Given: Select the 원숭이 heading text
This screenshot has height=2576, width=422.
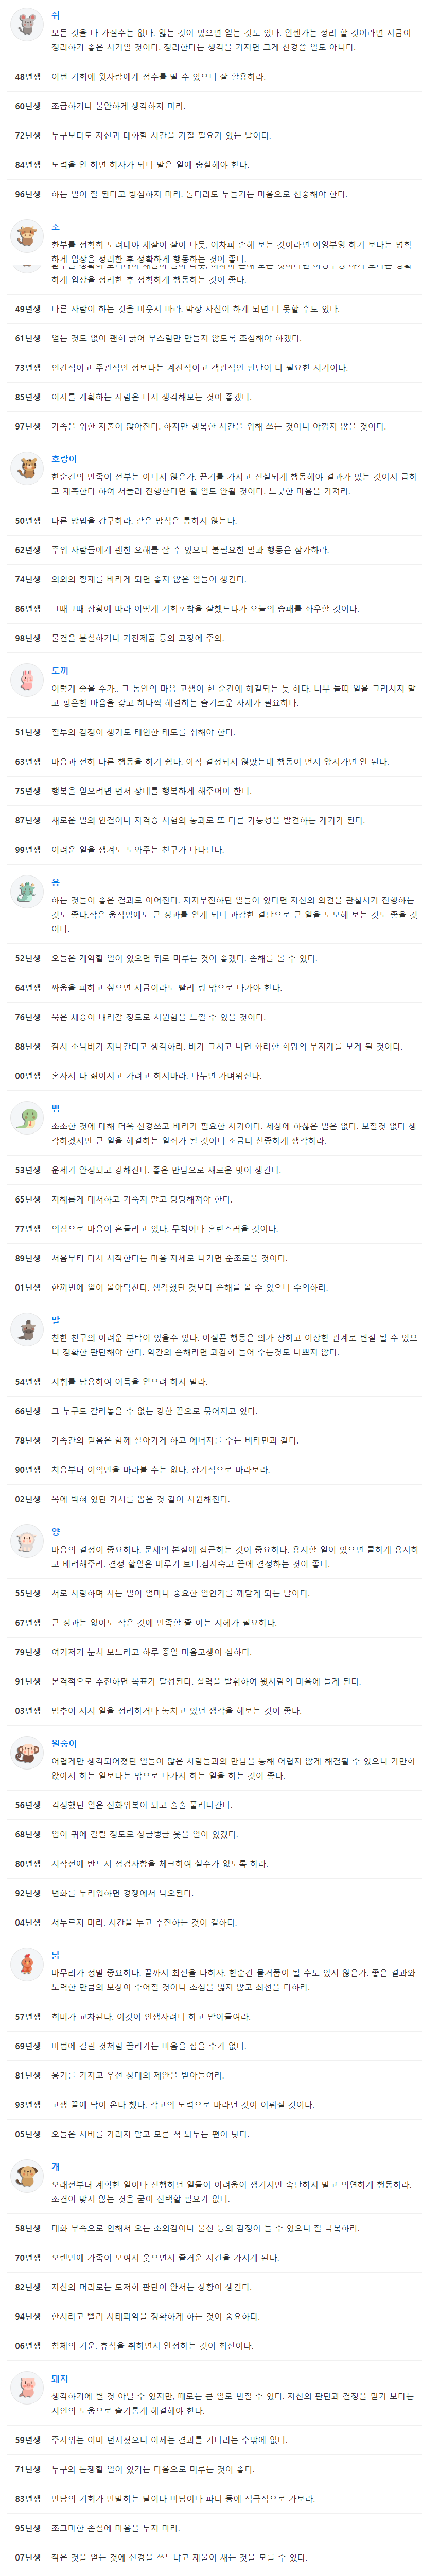Looking at the screenshot, I should click(64, 1744).
